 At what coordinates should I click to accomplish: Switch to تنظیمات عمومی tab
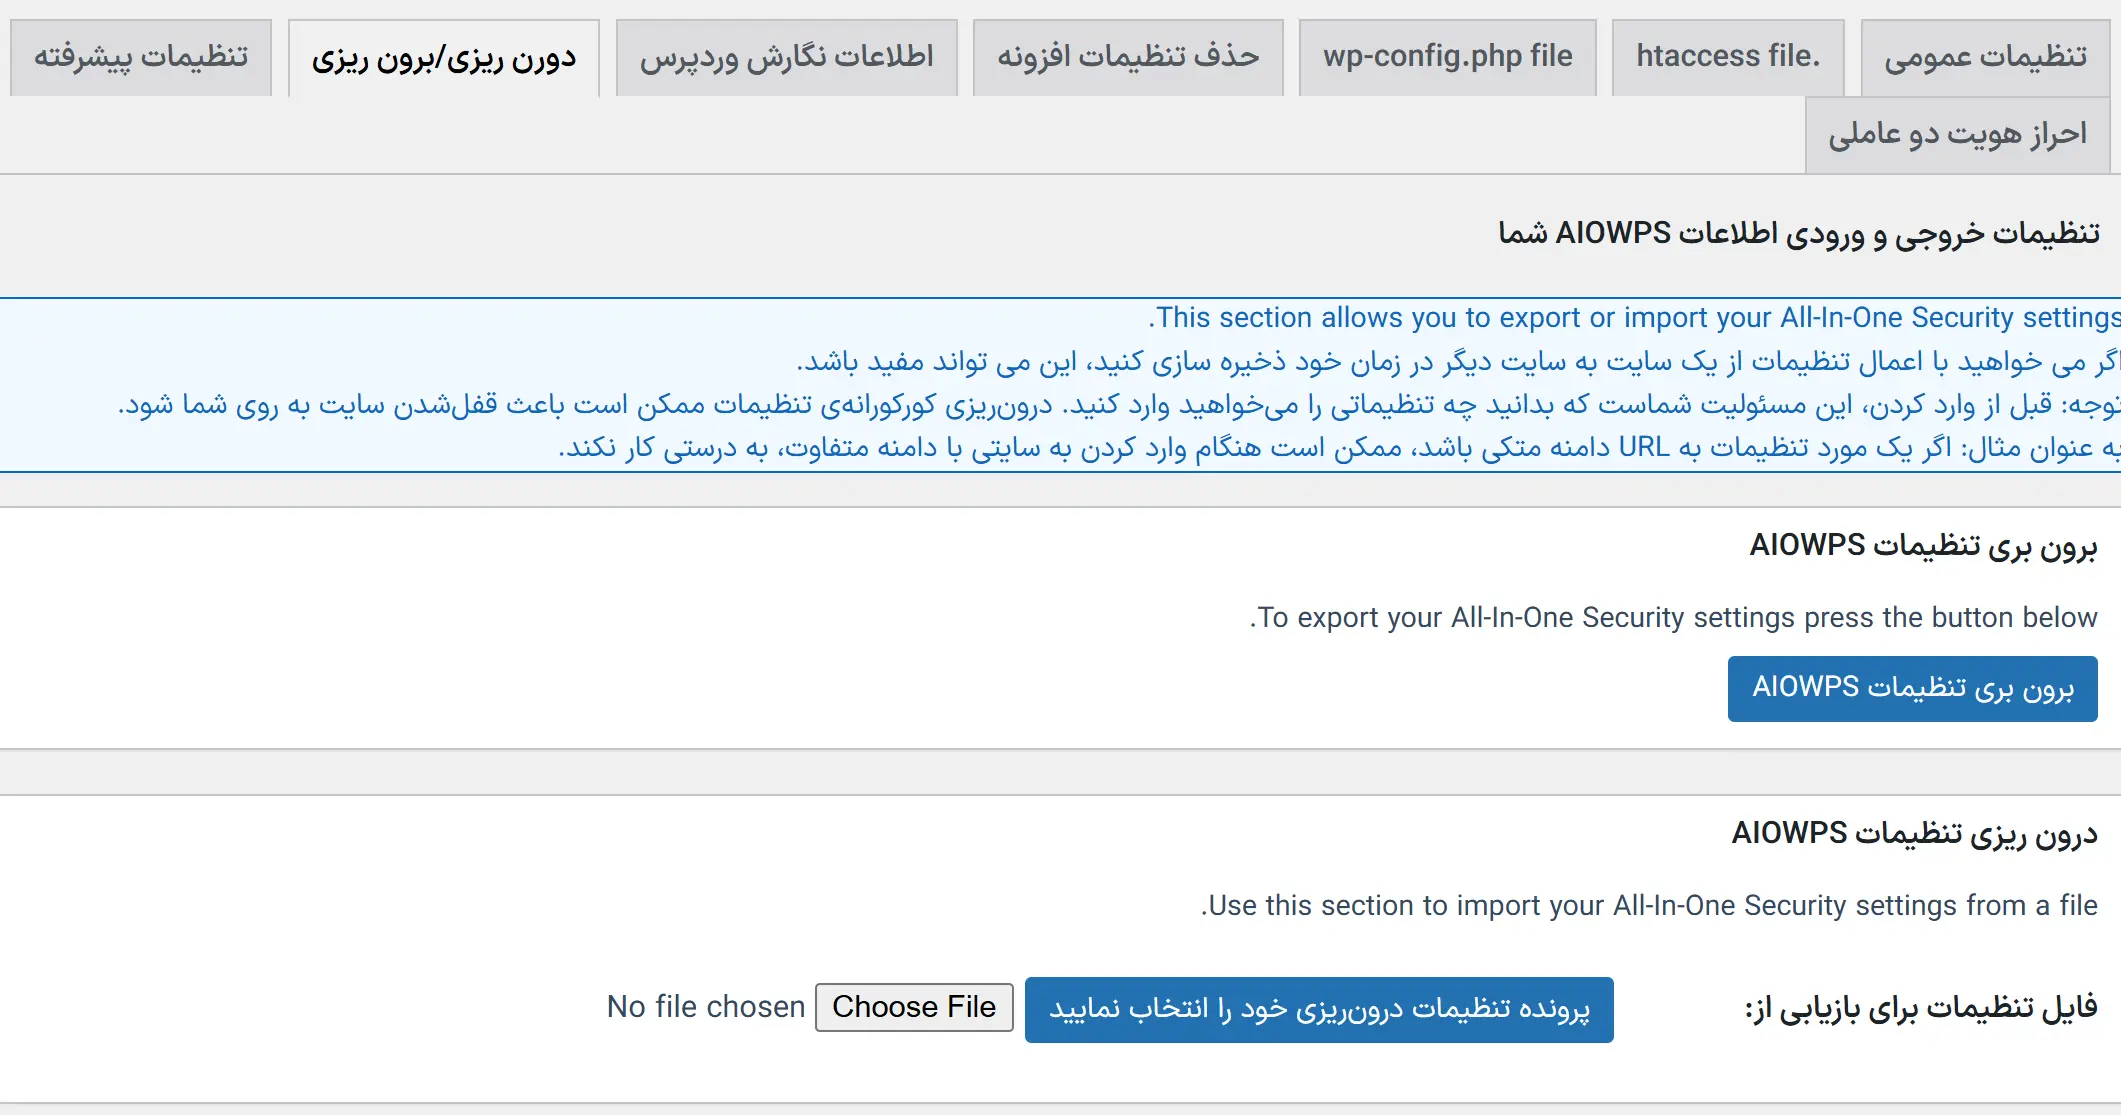(1985, 57)
